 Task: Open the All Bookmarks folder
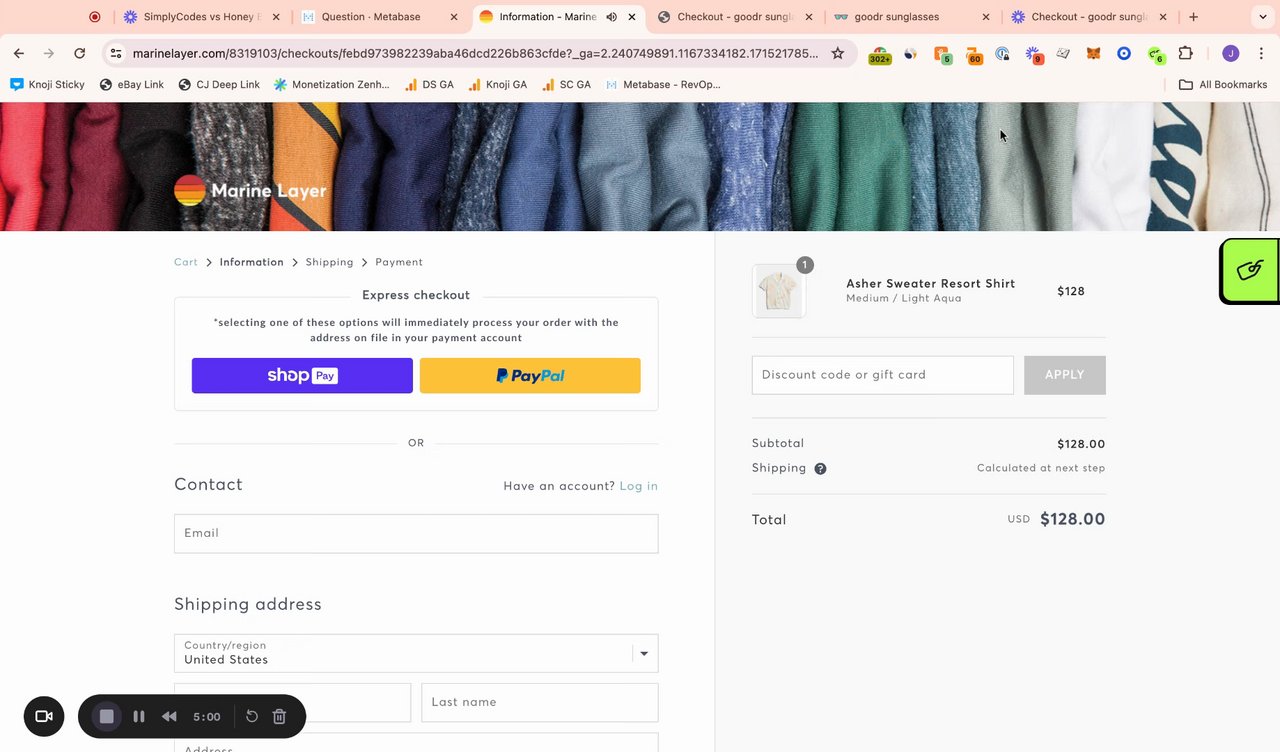[x=1223, y=85]
